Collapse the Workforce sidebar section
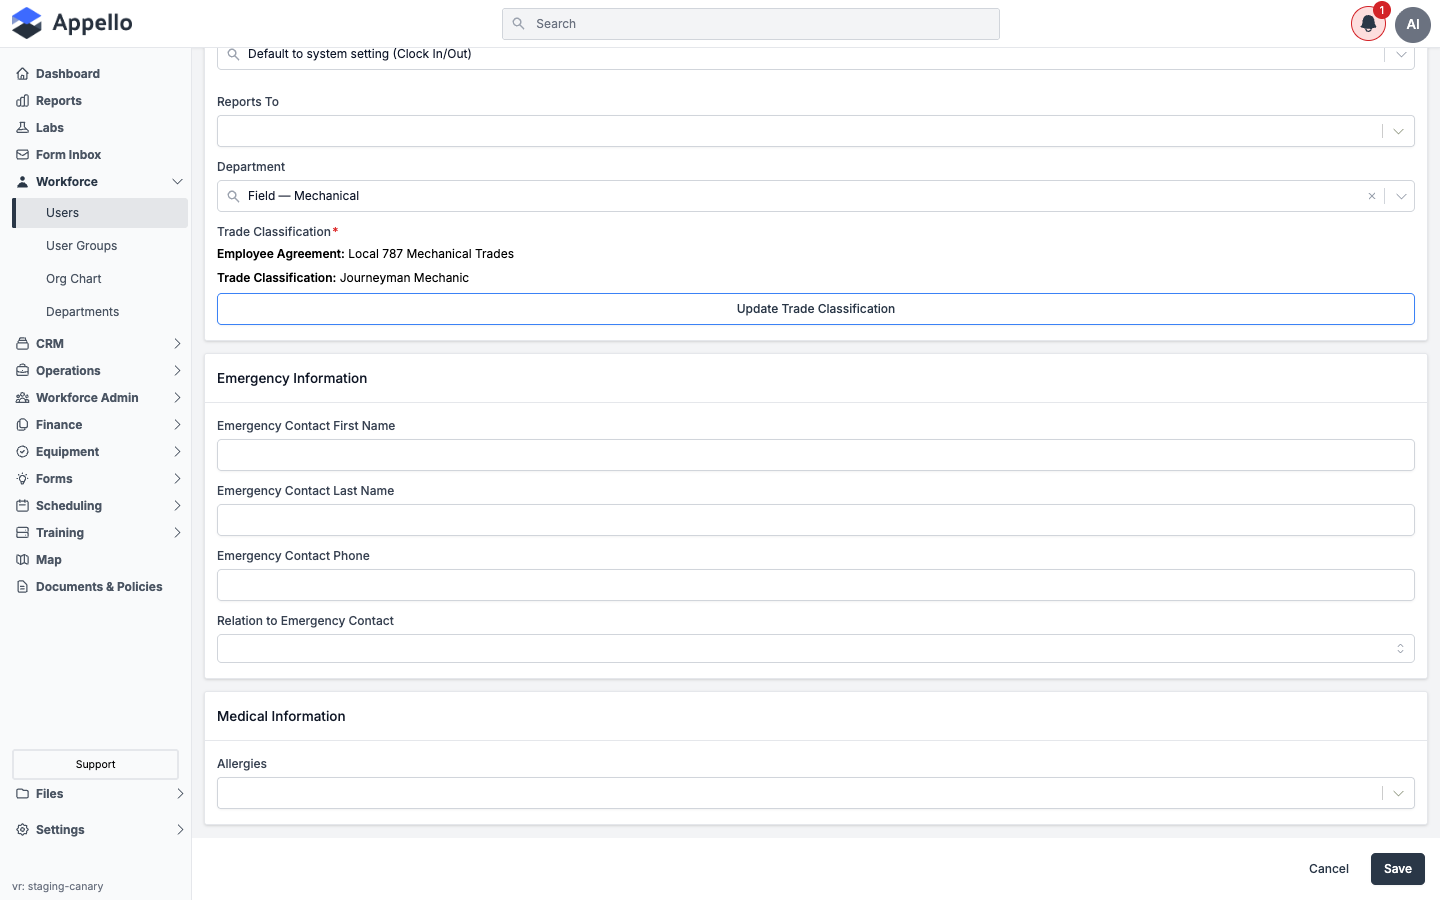Viewport: 1440px width, 900px height. point(177,182)
